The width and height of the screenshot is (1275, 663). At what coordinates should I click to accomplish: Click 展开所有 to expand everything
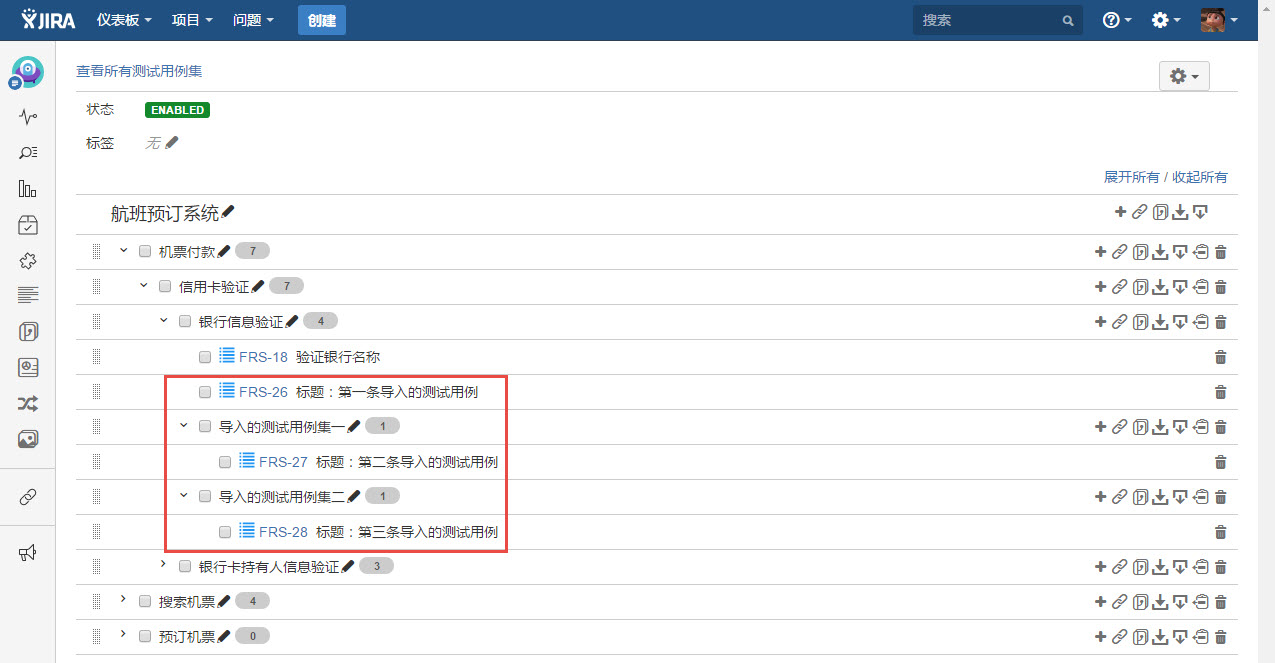point(1131,177)
